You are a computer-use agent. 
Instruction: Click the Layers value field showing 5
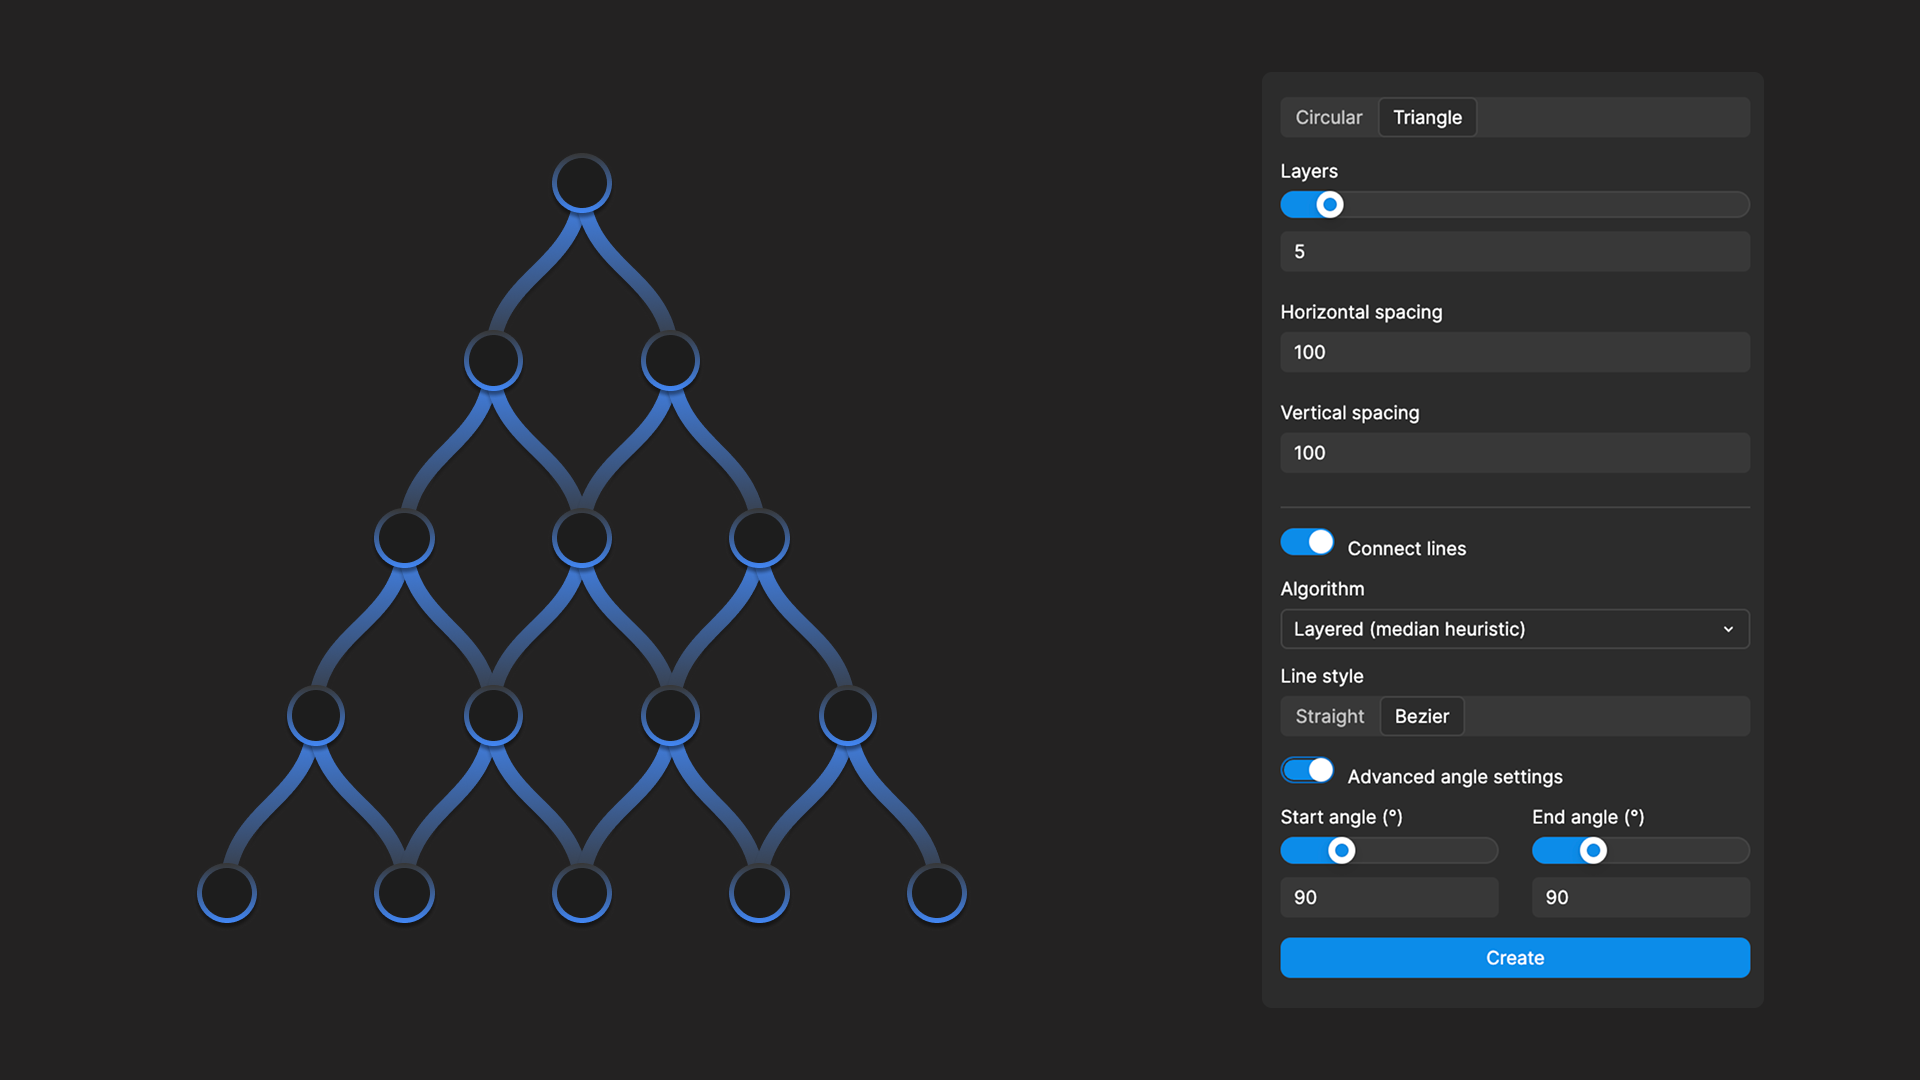click(x=1514, y=251)
